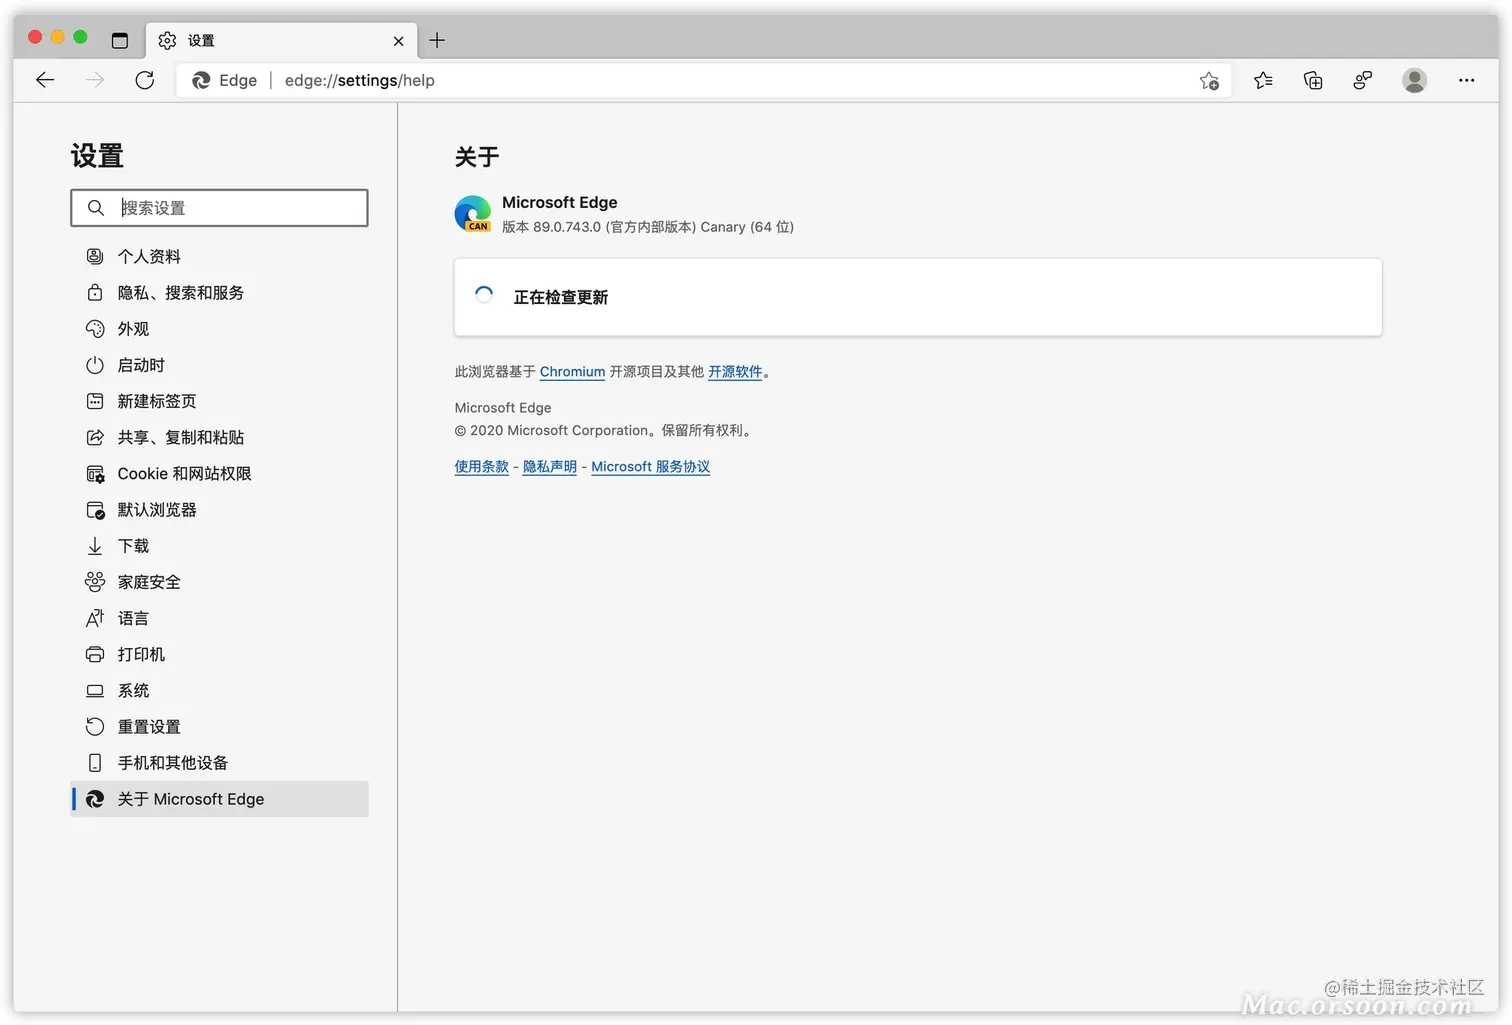Click the Edge logo in address bar
This screenshot has height=1025, width=1512.
pos(201,80)
